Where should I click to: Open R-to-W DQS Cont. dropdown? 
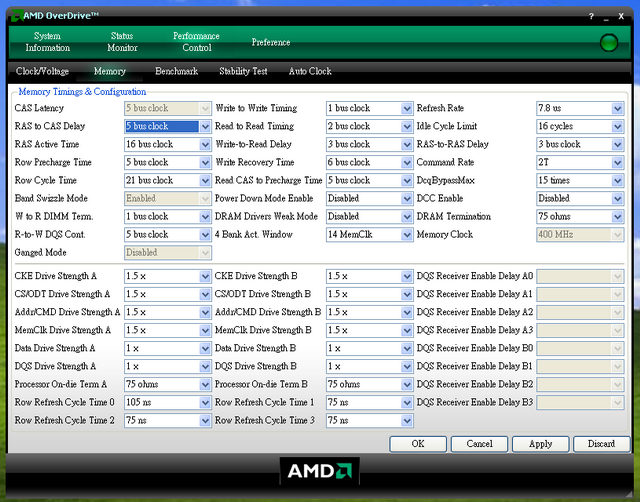(168, 234)
